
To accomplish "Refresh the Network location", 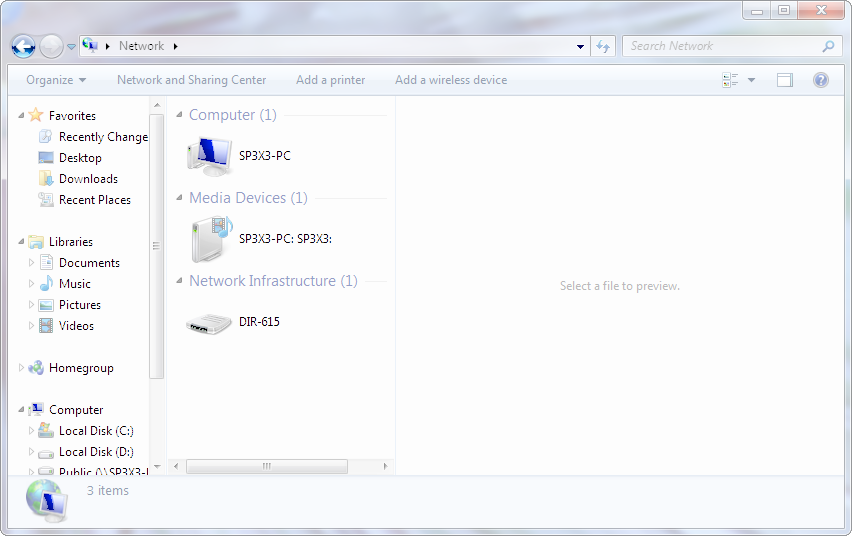I will (x=603, y=46).
